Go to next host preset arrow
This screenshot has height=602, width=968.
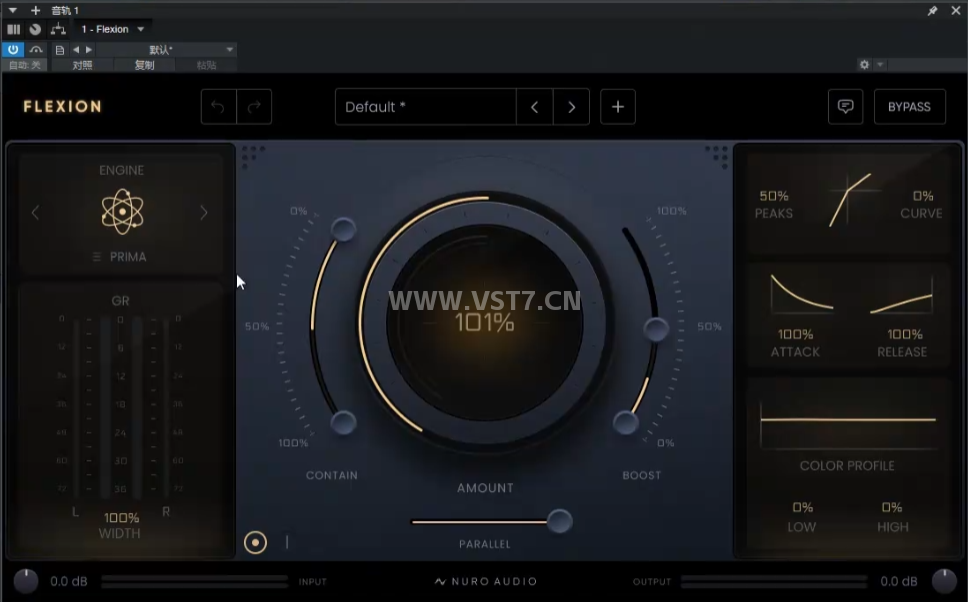(89, 49)
